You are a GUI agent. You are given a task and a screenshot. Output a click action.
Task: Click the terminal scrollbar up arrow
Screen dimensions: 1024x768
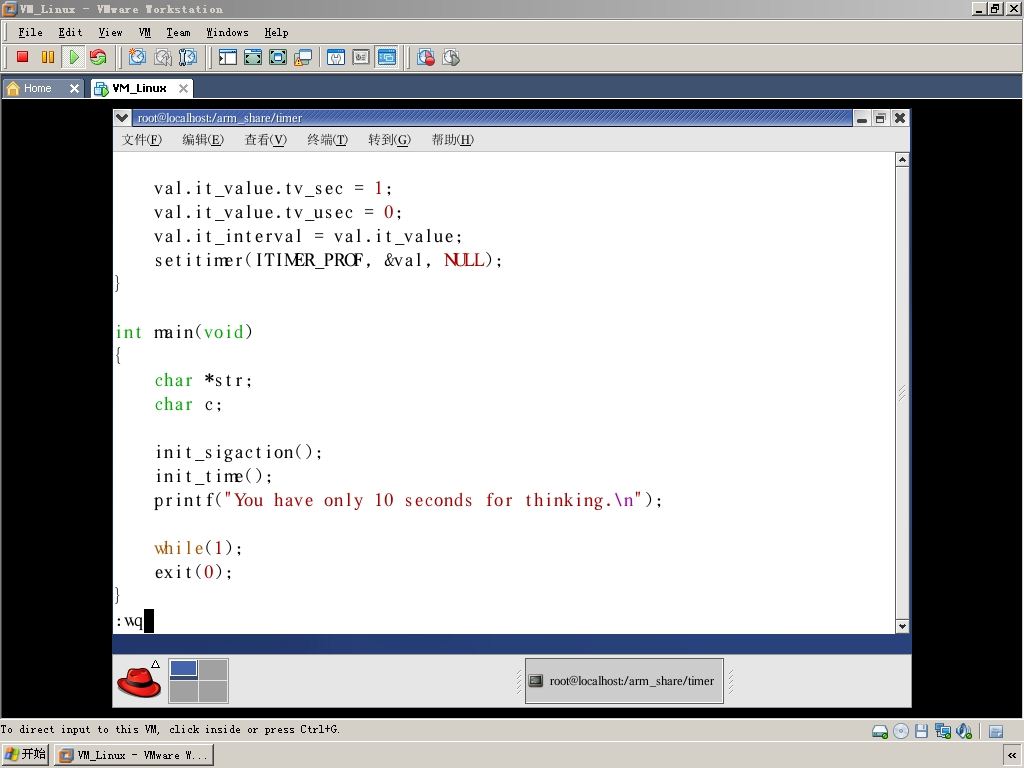902,160
